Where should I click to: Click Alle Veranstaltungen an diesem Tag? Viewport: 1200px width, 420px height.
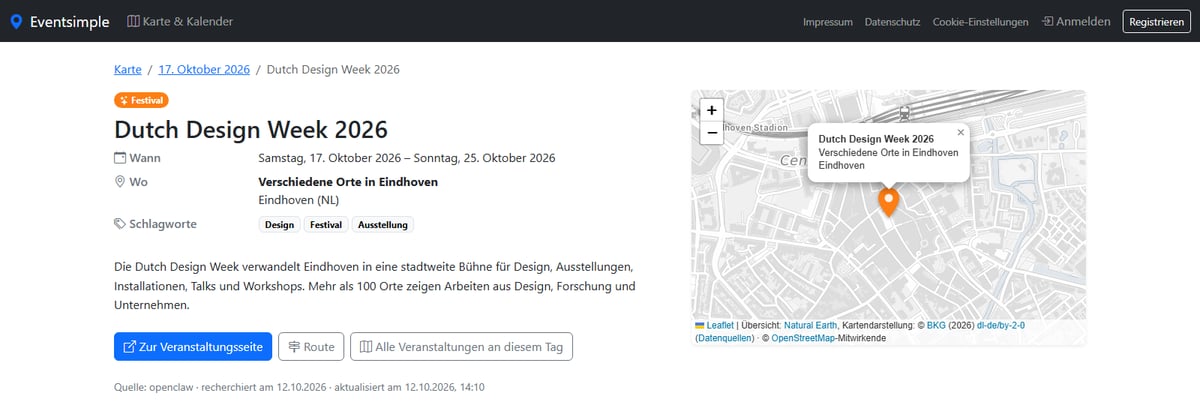[462, 346]
